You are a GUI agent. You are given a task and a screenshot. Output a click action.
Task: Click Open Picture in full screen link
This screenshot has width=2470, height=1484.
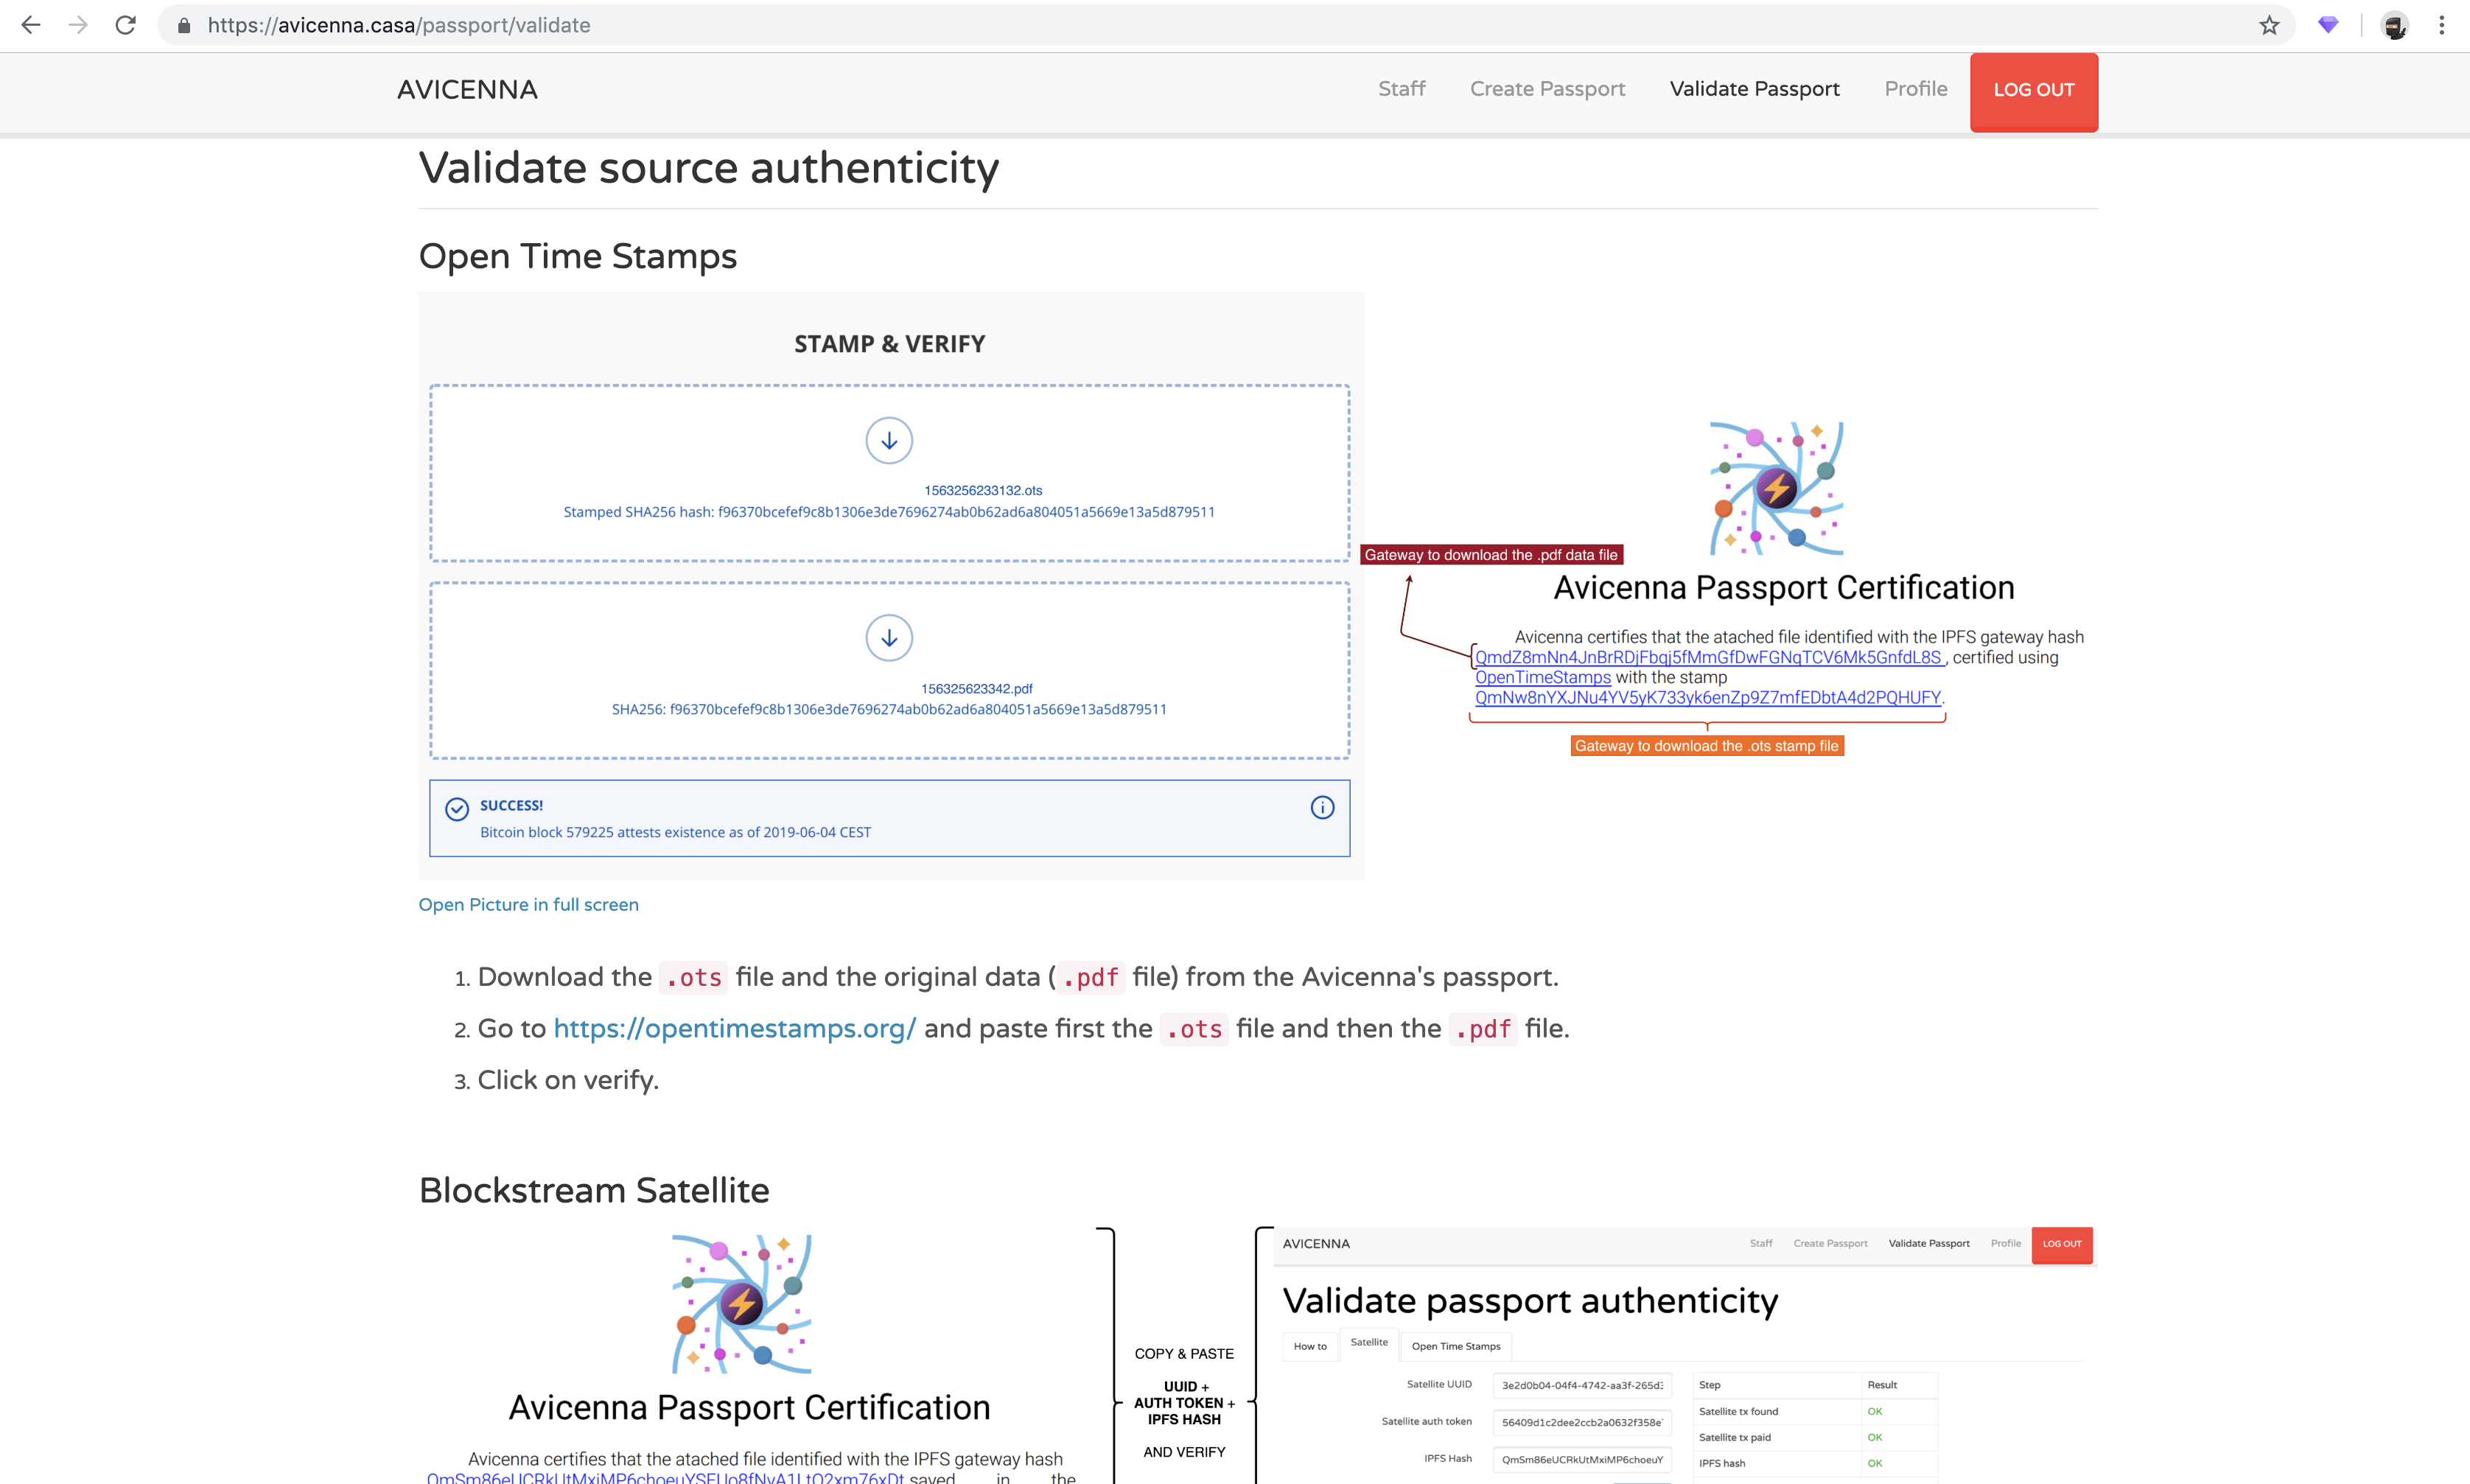click(528, 904)
